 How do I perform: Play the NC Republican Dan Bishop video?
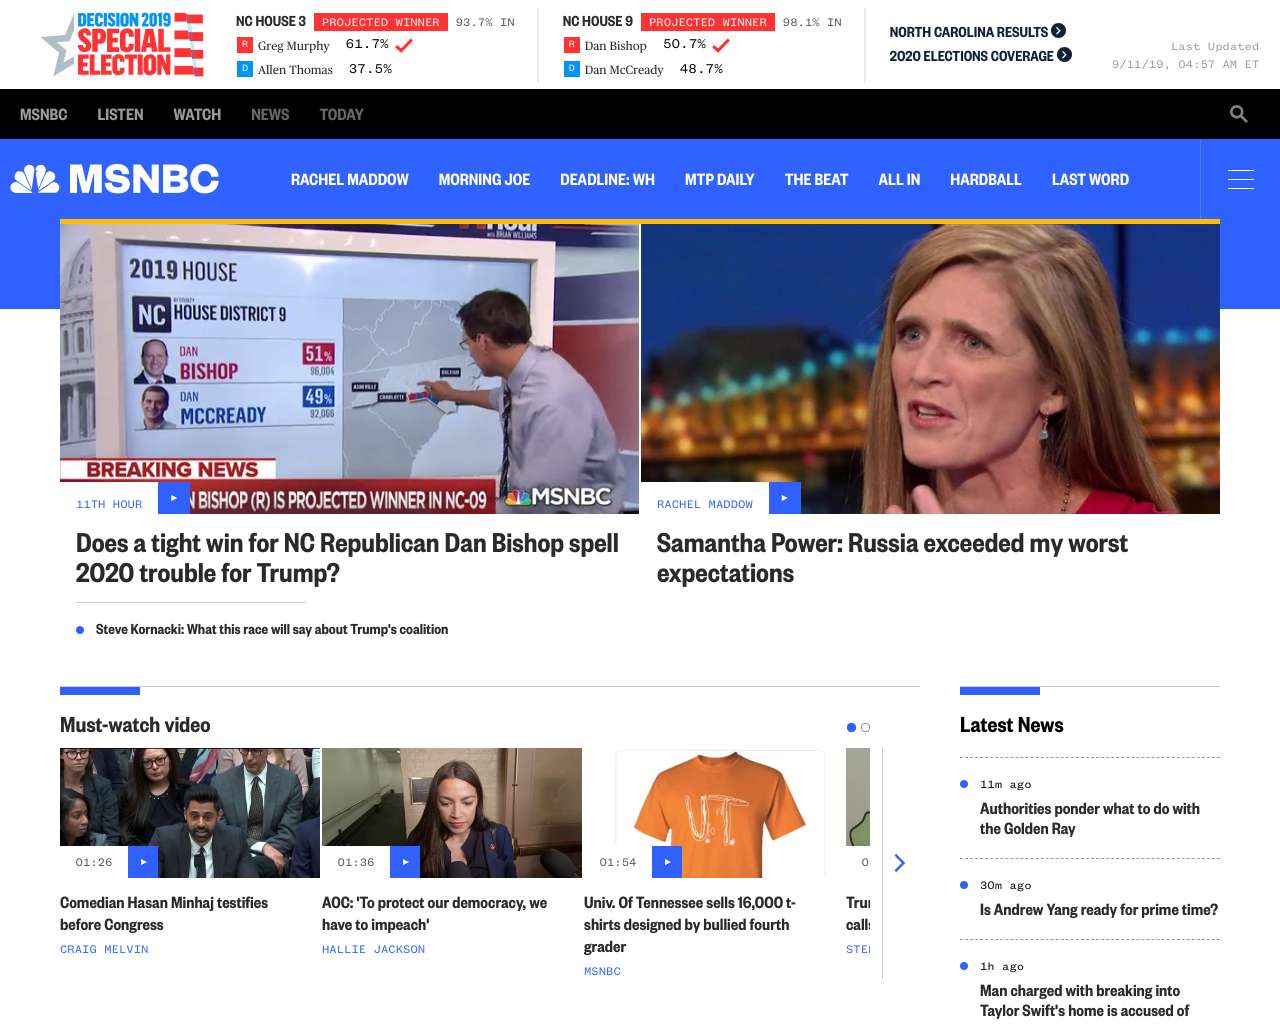pyautogui.click(x=174, y=497)
